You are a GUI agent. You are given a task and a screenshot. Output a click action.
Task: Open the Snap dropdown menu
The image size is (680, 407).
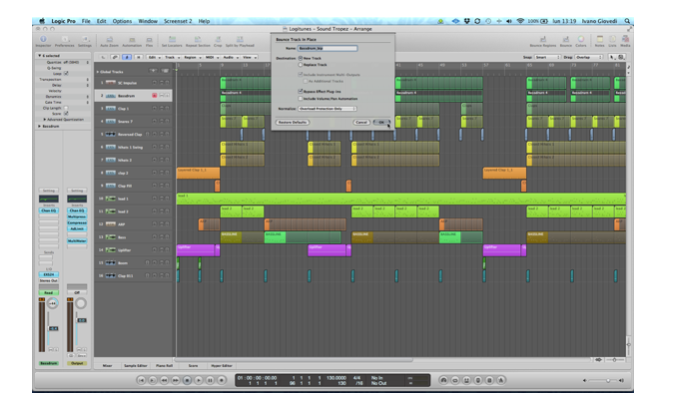click(x=547, y=57)
